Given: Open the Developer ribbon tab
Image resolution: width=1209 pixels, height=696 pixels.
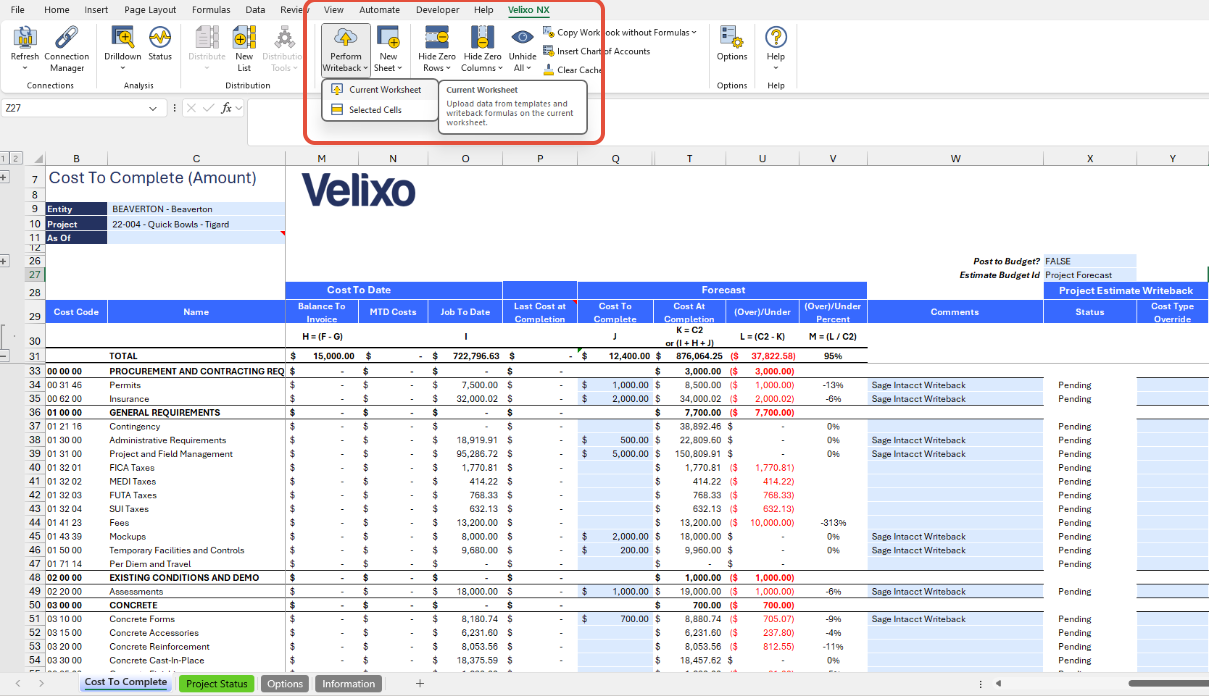Looking at the screenshot, I should click(x=437, y=10).
